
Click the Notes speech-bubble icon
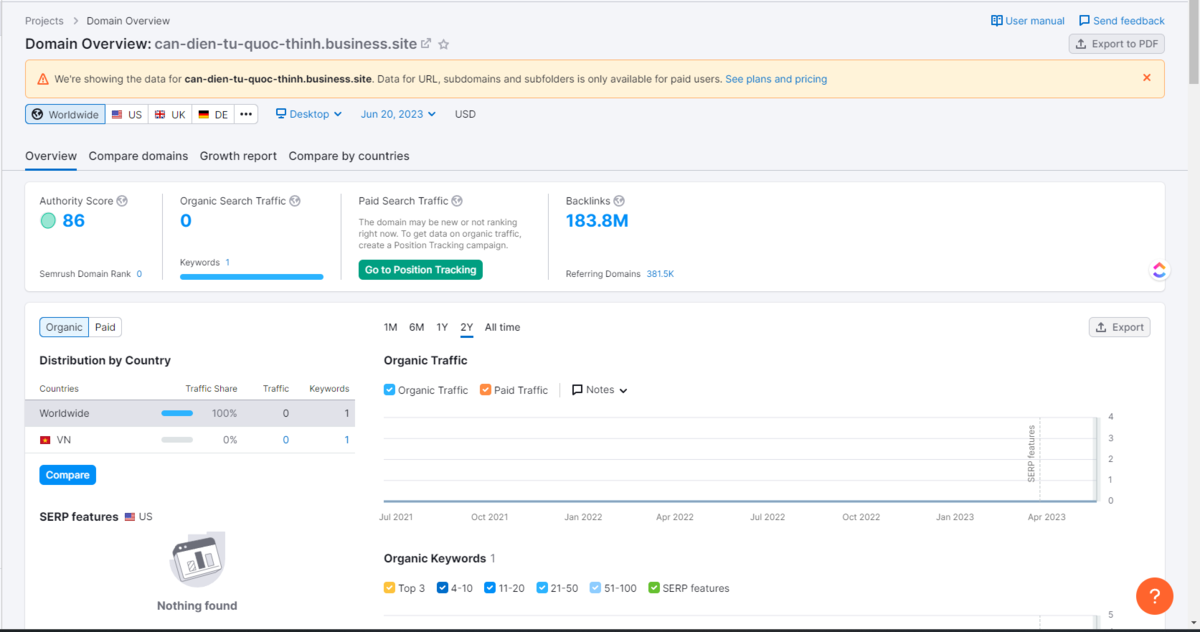[x=577, y=390]
